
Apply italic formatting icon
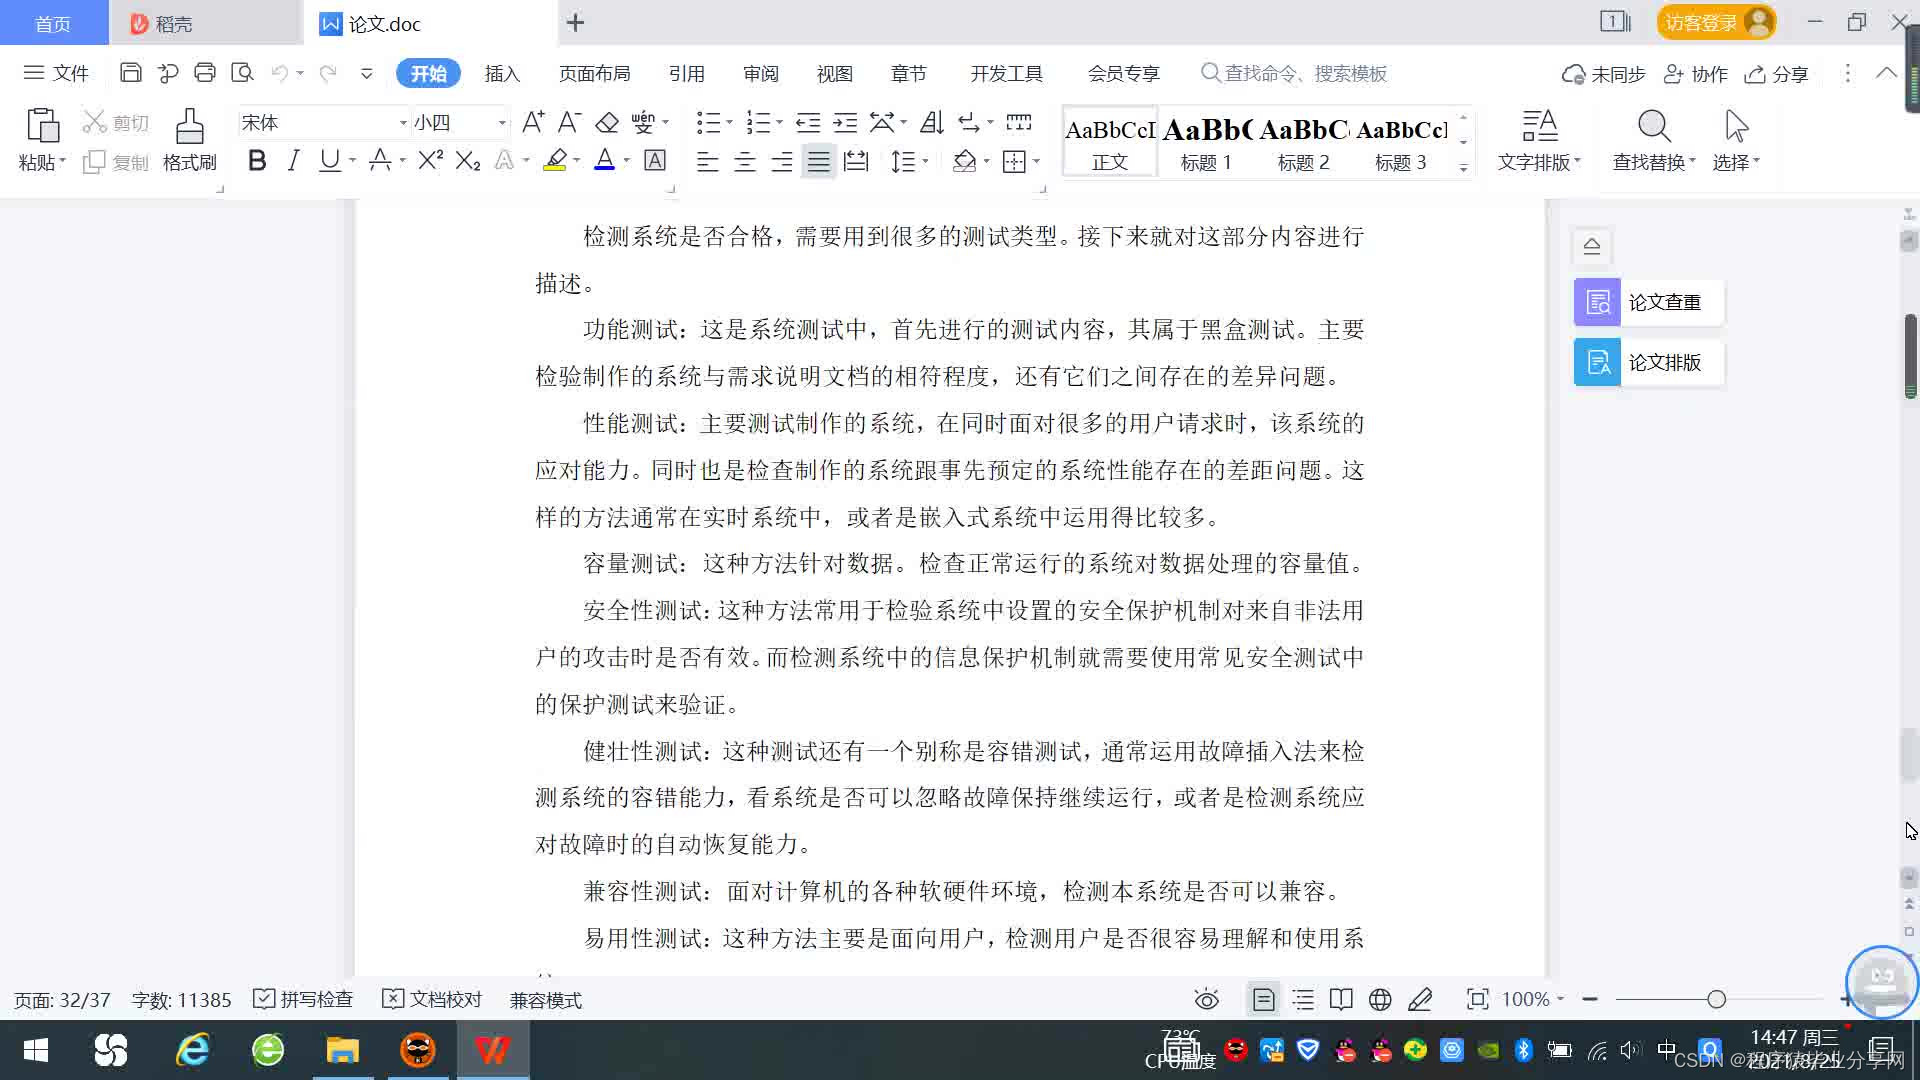[293, 161]
